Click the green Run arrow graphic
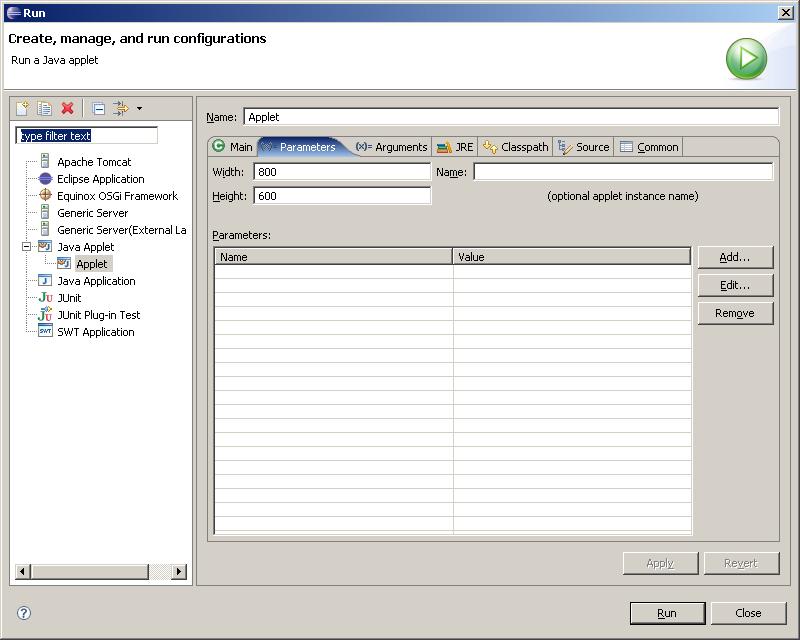 click(746, 59)
